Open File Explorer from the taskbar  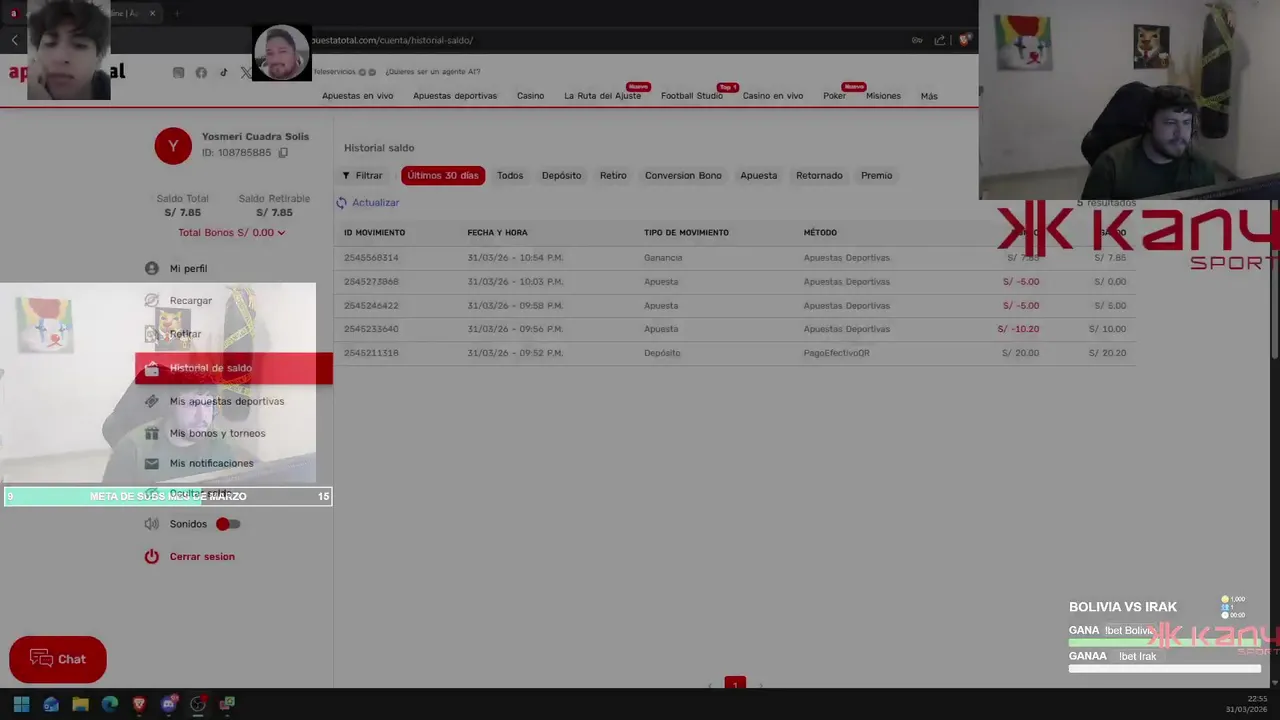(80, 704)
